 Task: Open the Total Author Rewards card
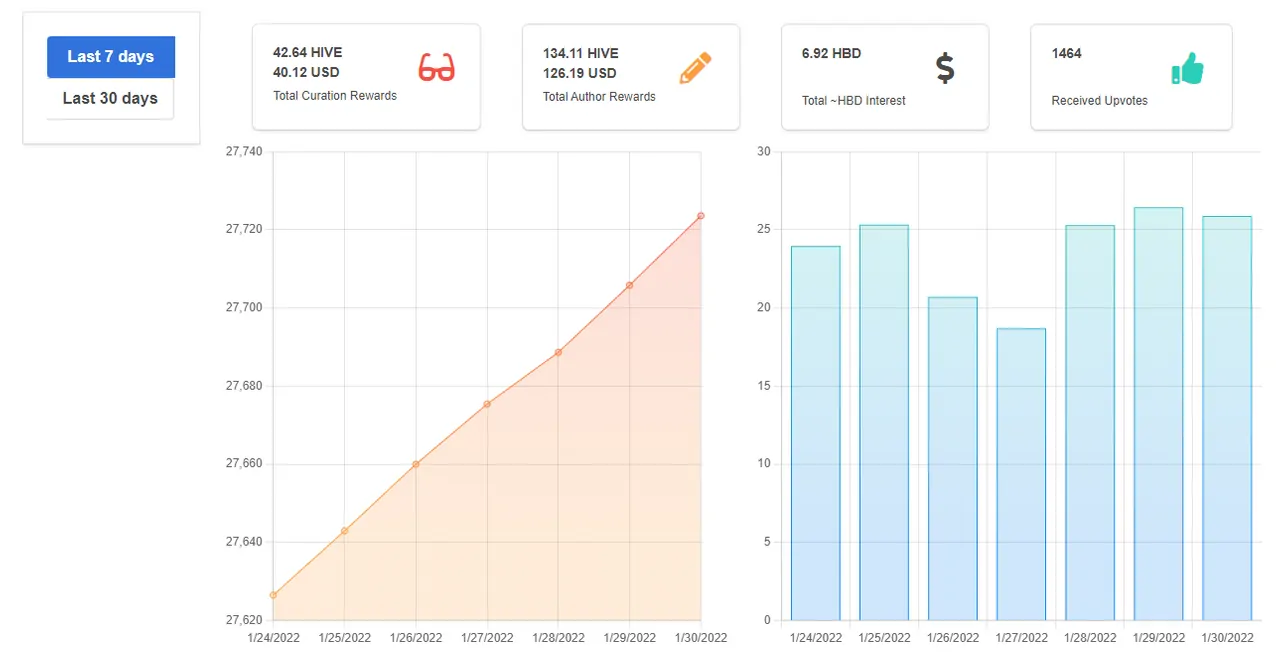point(631,77)
